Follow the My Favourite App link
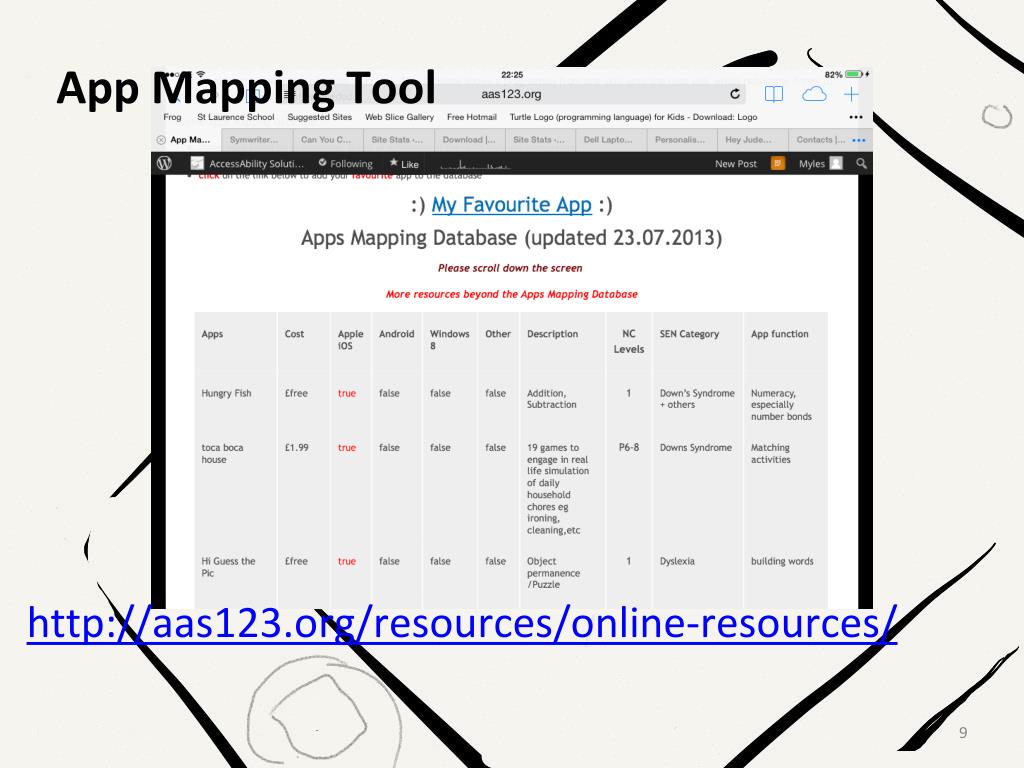 [511, 205]
